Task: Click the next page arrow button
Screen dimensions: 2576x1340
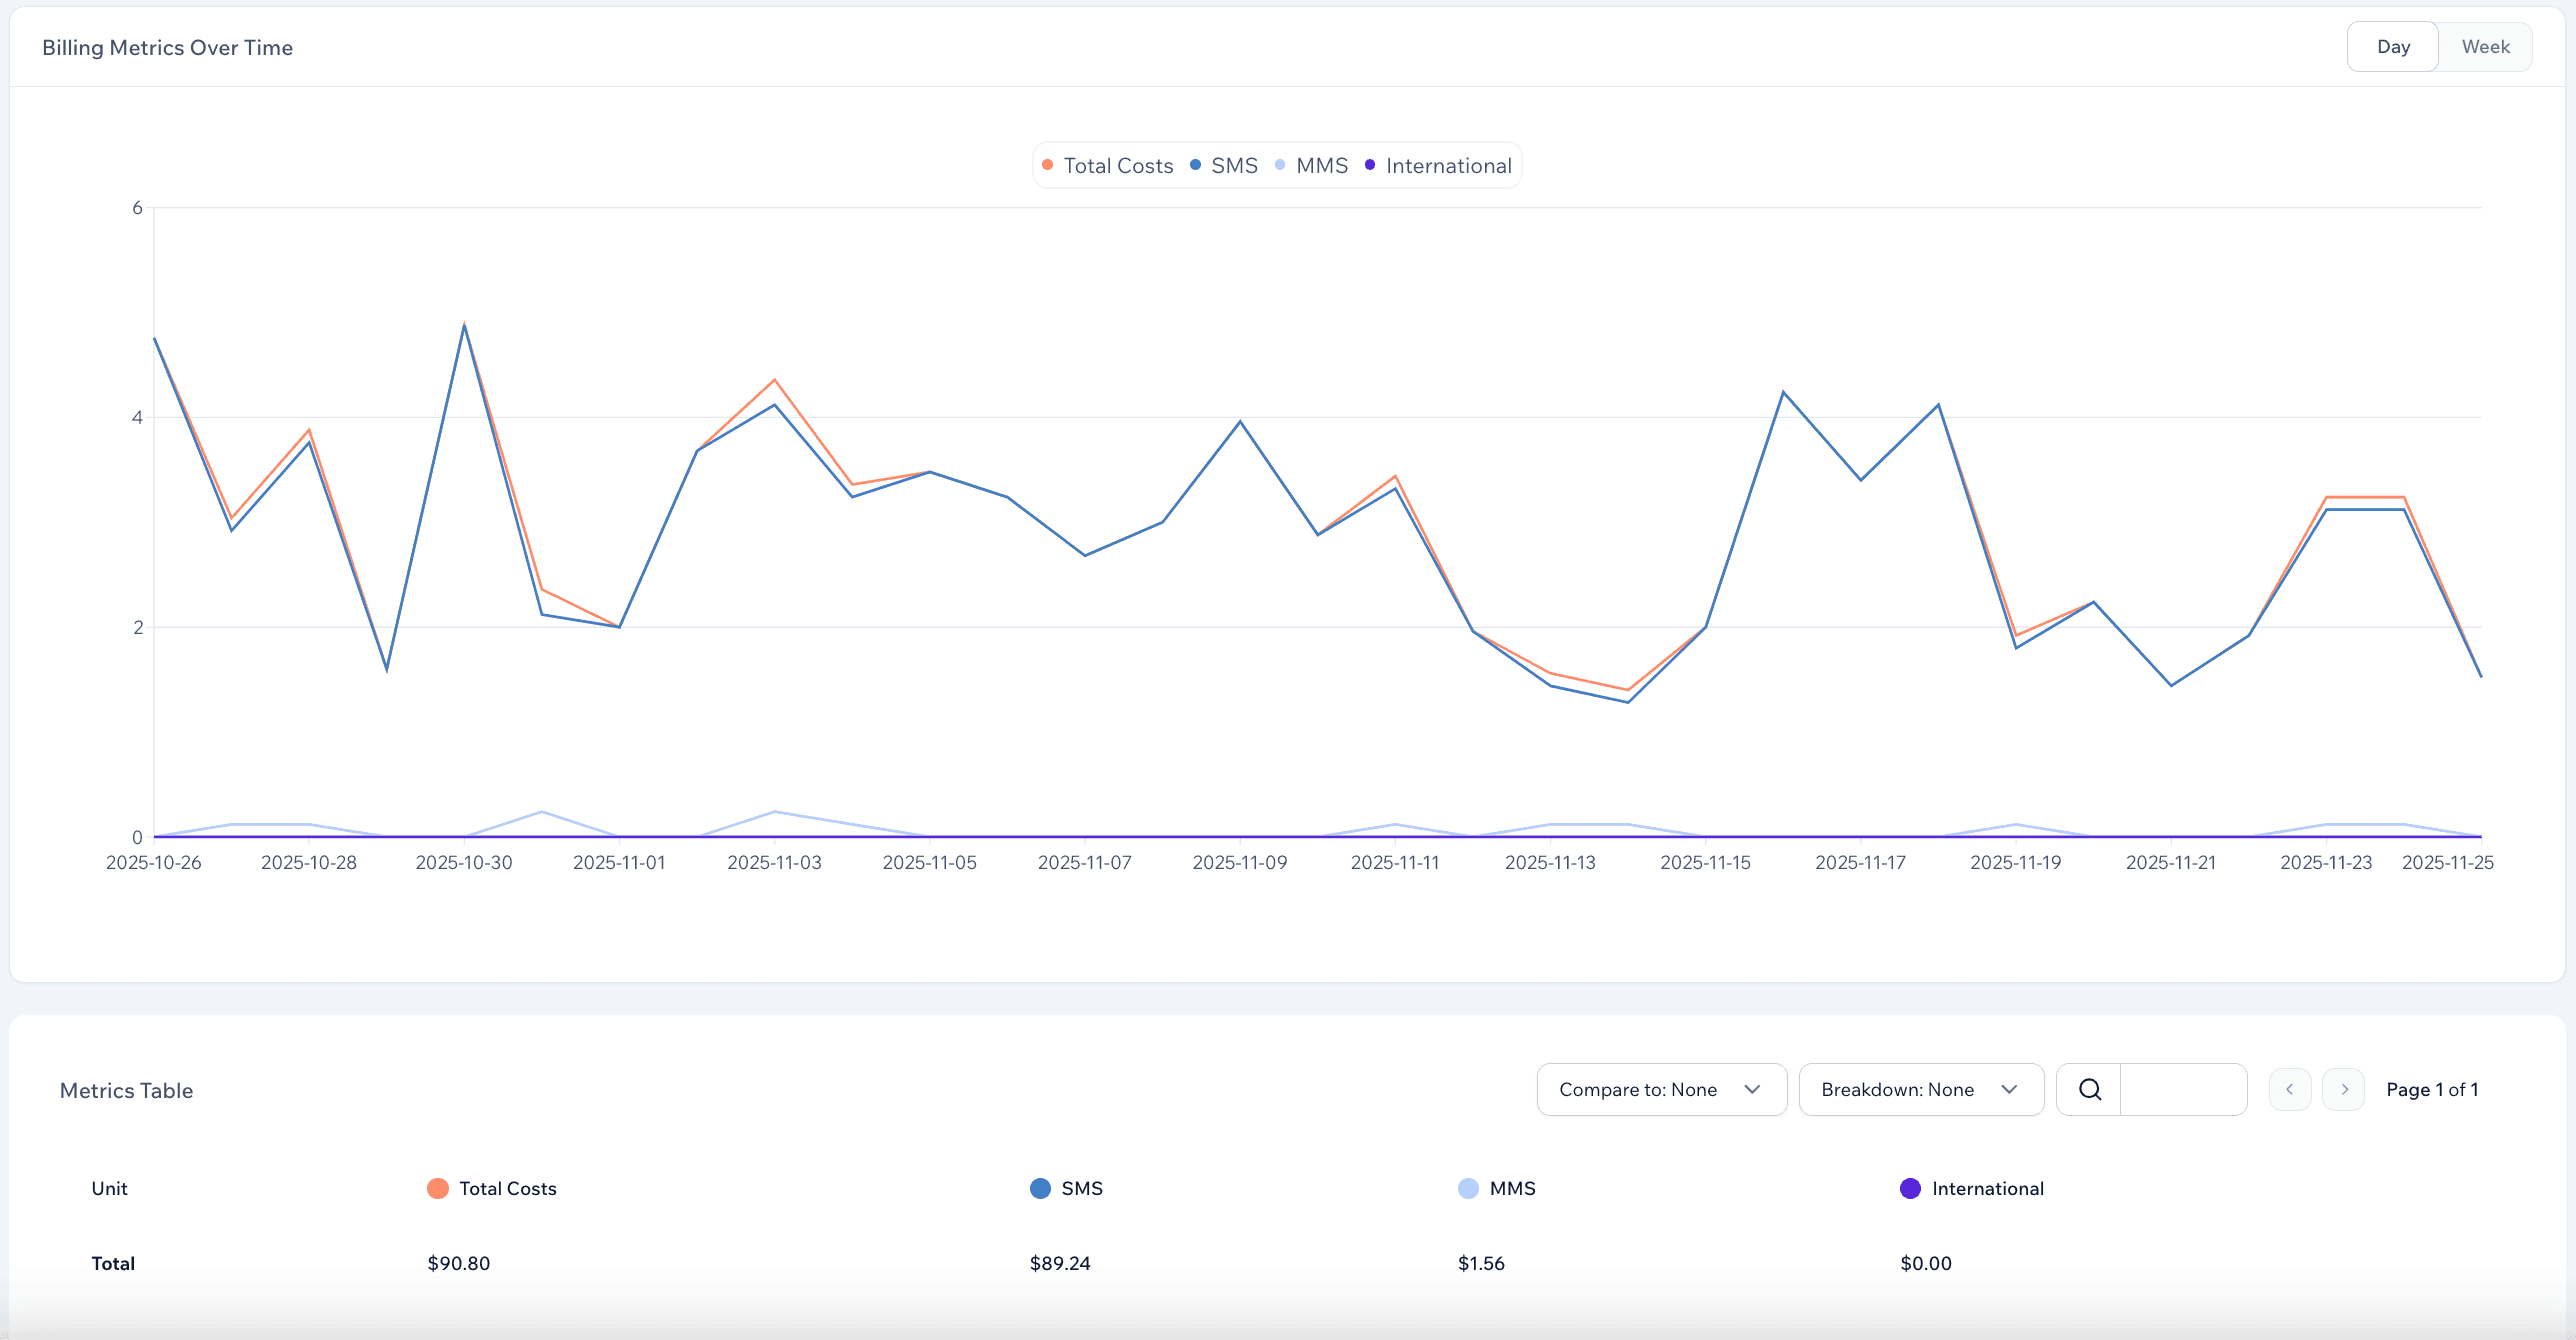Action: tap(2343, 1089)
